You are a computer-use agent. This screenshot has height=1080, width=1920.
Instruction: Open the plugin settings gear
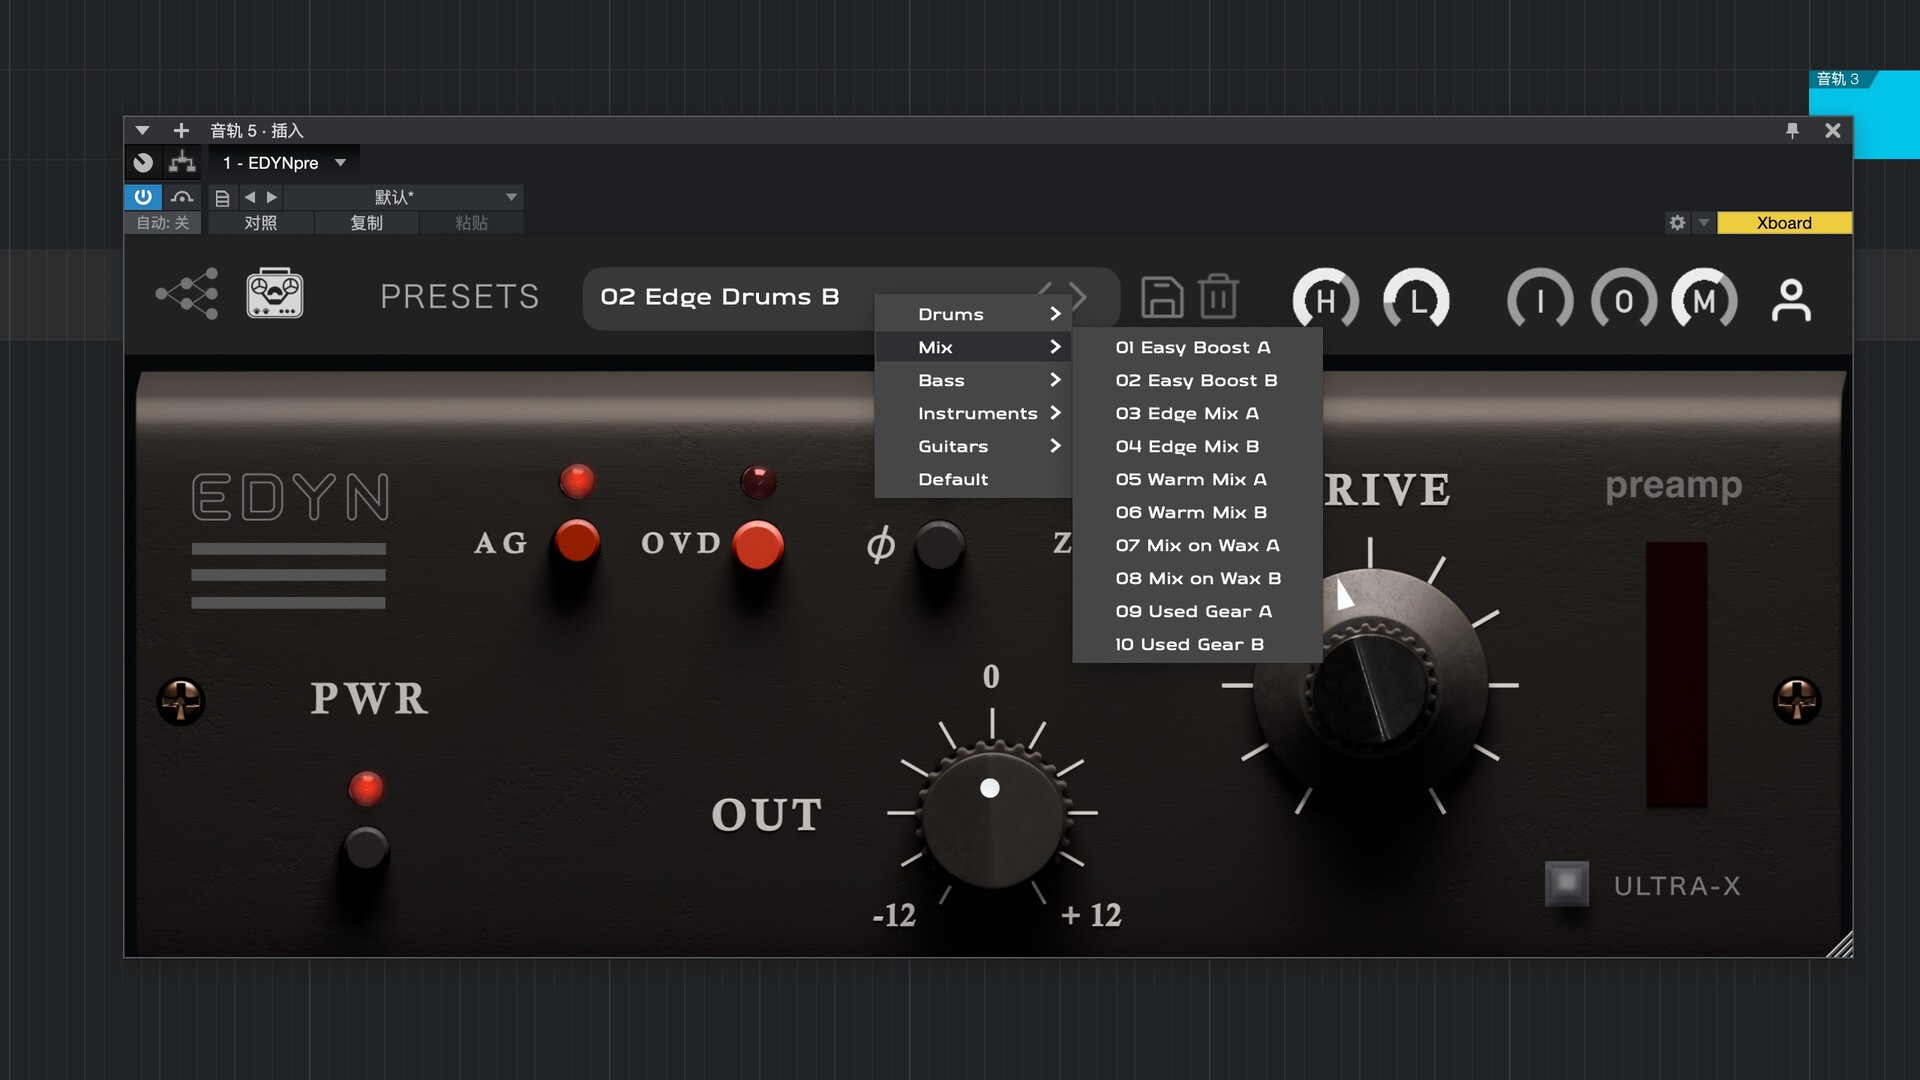[x=1677, y=223]
